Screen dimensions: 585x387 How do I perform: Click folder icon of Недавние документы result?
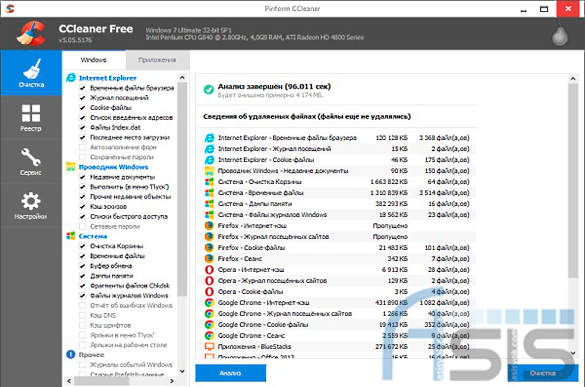(209, 171)
